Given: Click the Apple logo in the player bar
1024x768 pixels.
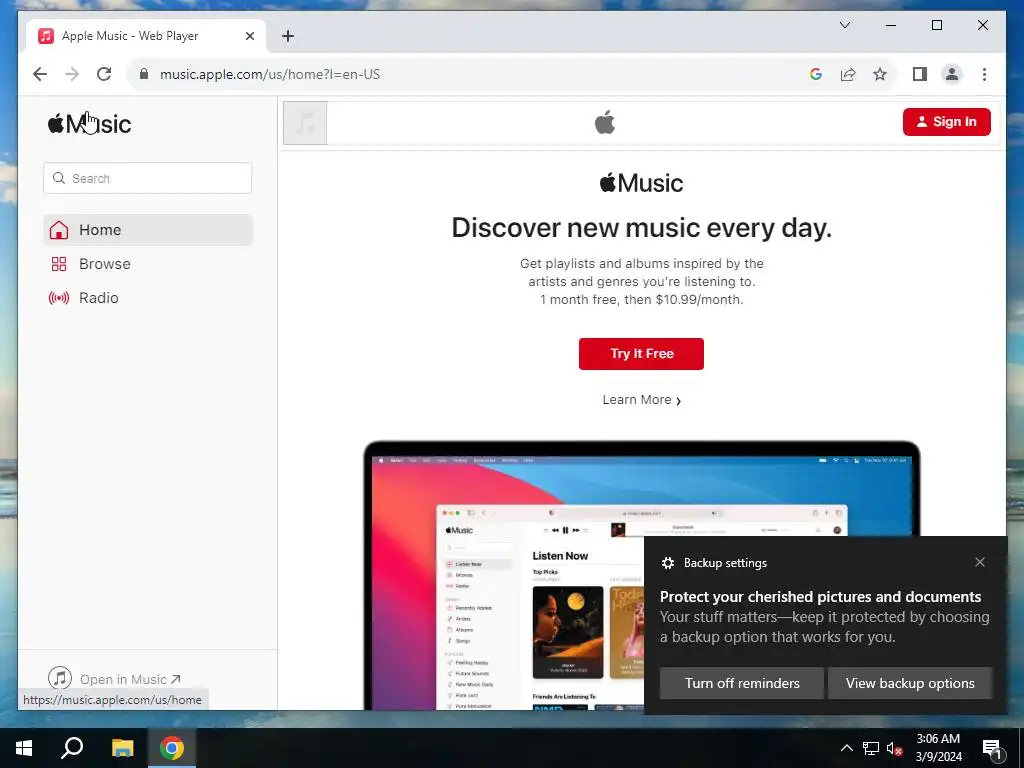Looking at the screenshot, I should (x=605, y=122).
